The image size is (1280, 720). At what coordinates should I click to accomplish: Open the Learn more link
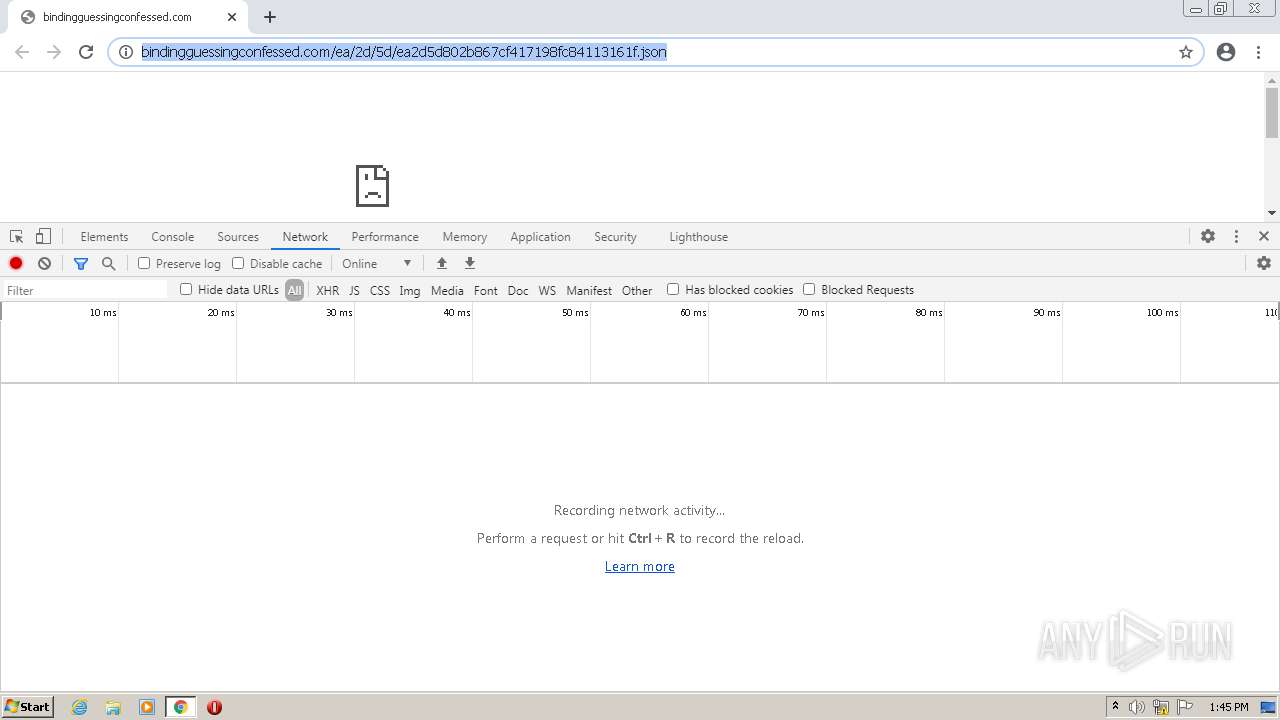tap(640, 566)
